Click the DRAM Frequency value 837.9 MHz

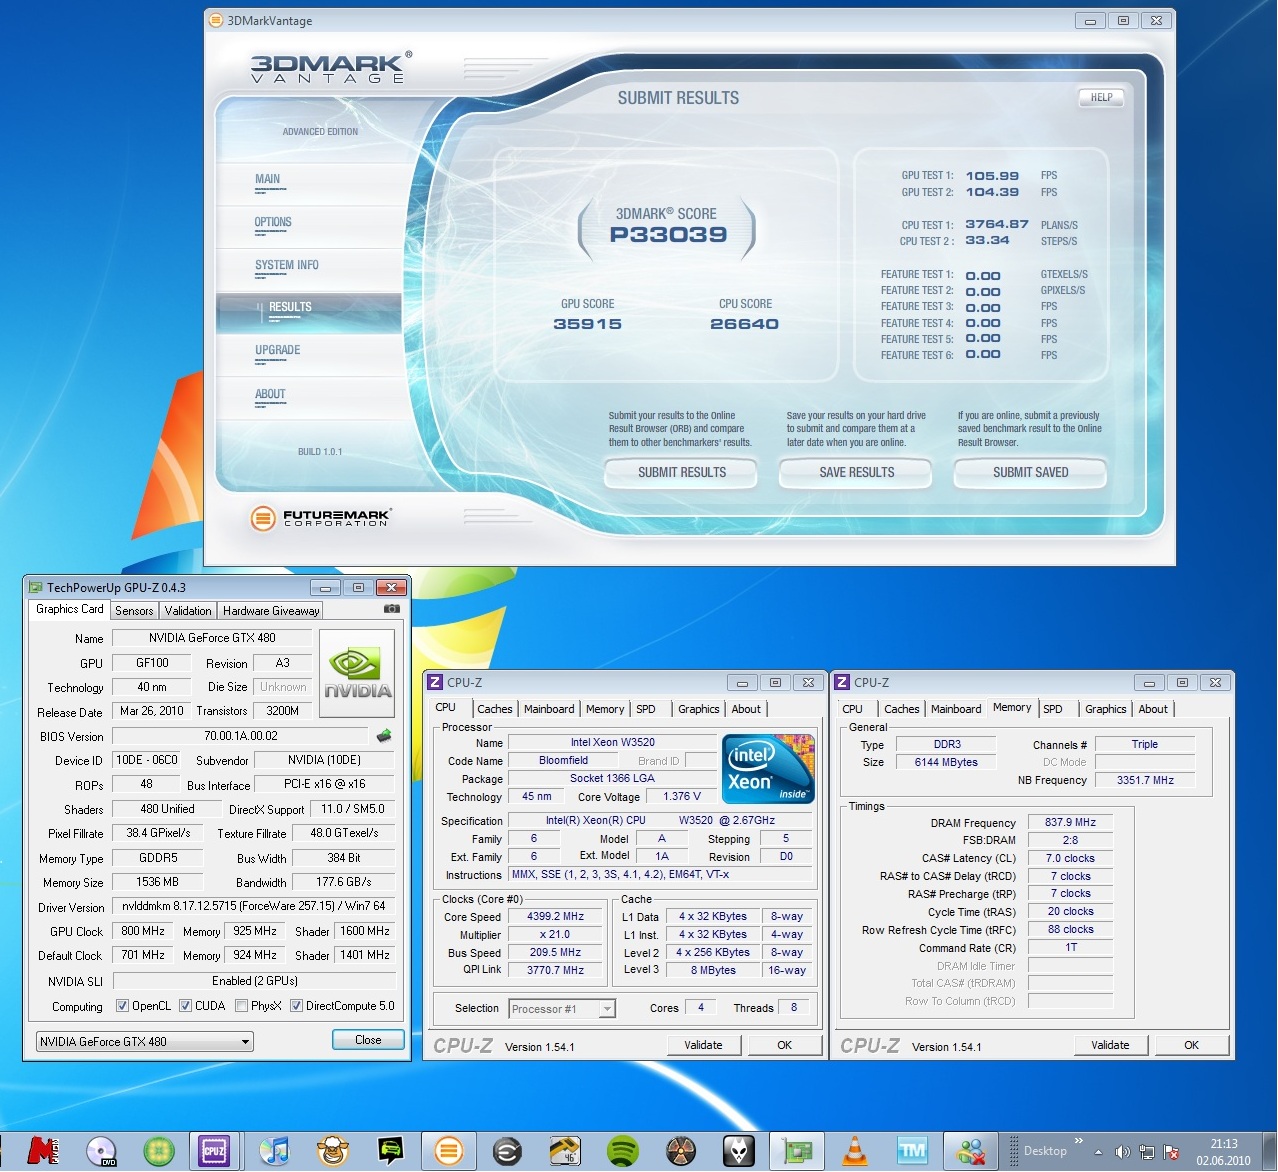[1070, 822]
